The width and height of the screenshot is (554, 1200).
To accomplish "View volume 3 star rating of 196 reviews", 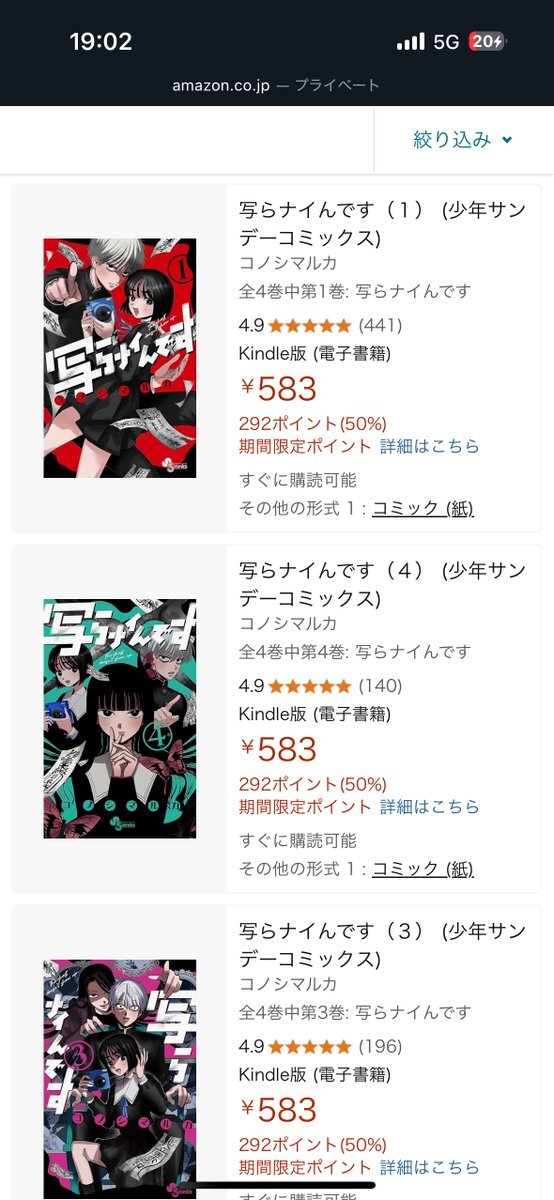I will [x=310, y=1046].
